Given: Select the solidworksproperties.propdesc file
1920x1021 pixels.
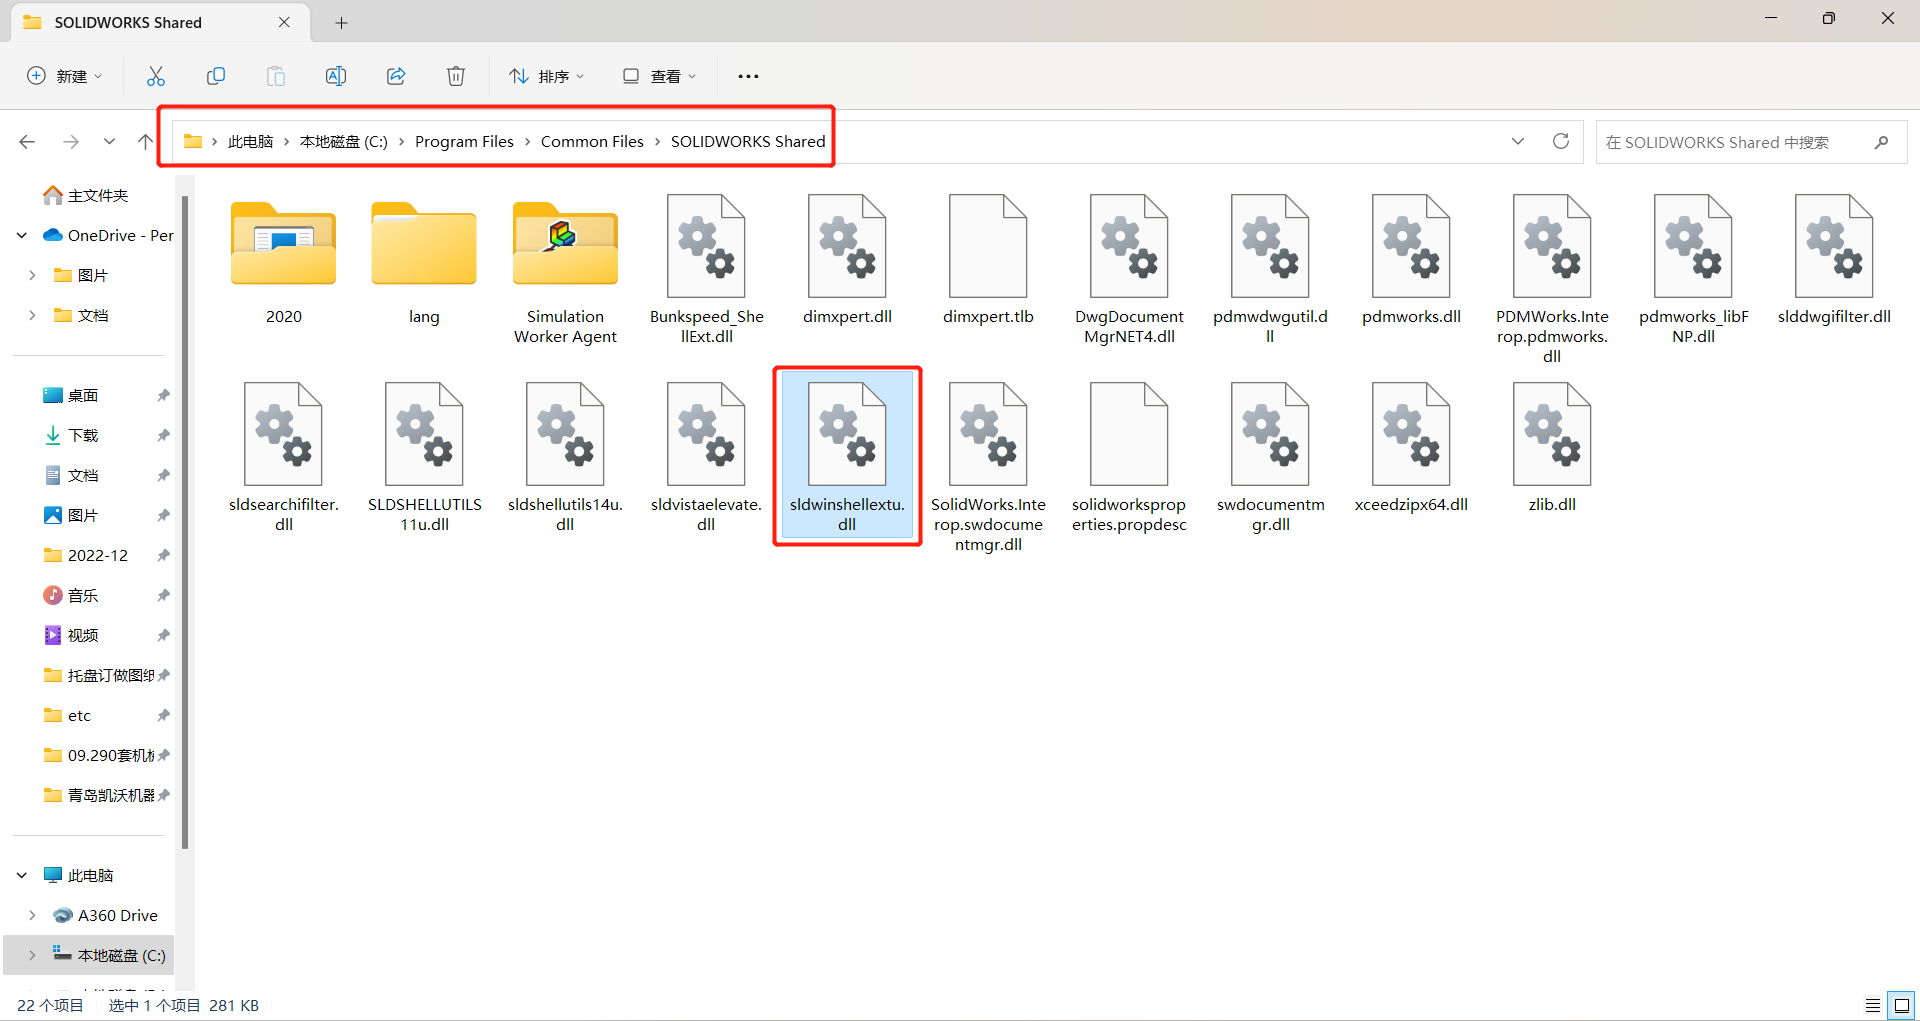Looking at the screenshot, I should point(1129,457).
